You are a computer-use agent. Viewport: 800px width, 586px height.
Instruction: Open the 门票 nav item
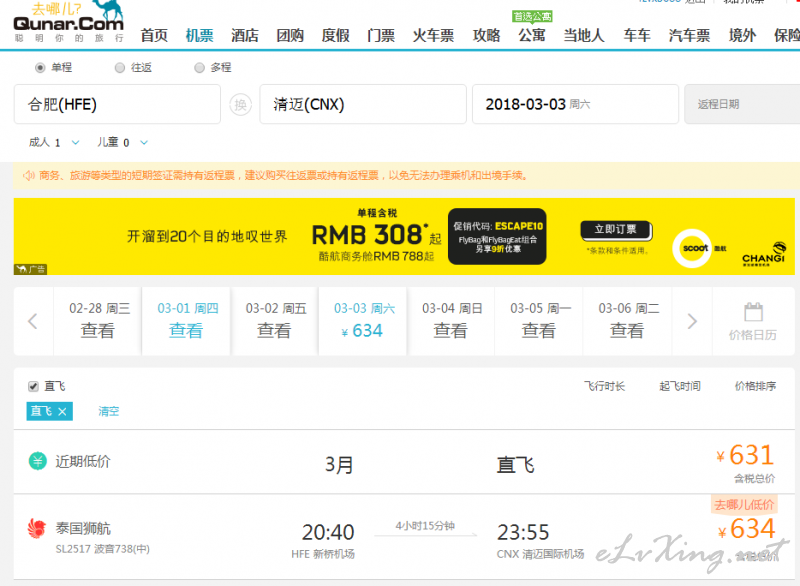click(x=381, y=35)
